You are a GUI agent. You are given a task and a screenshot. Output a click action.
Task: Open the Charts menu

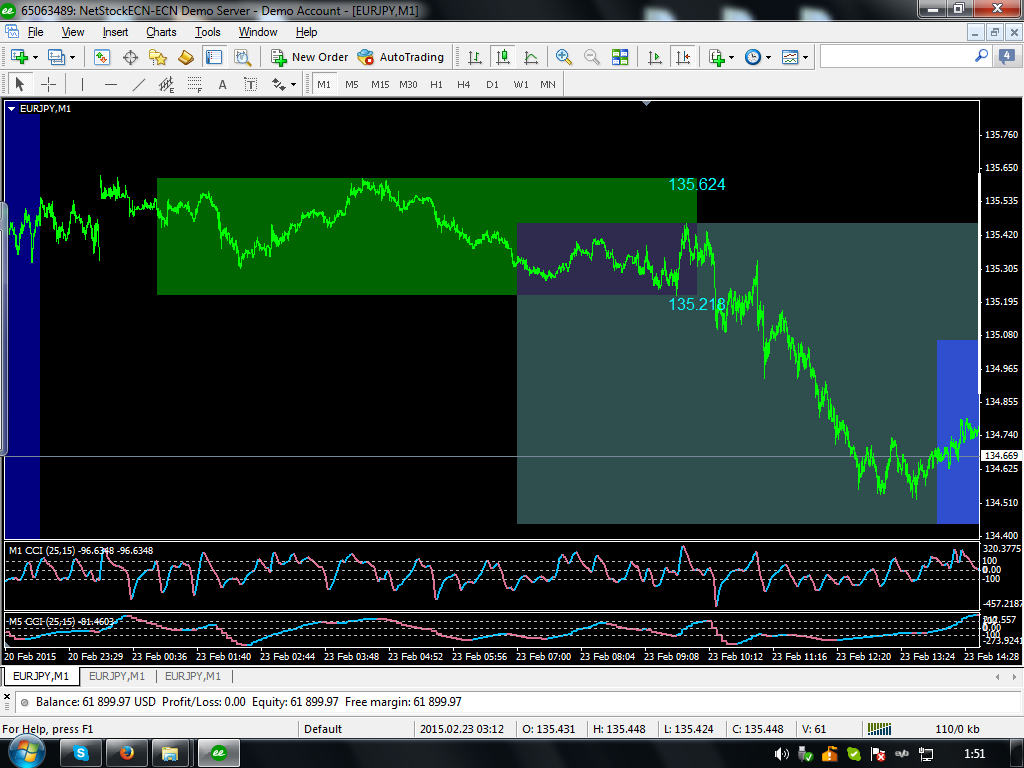[x=161, y=32]
